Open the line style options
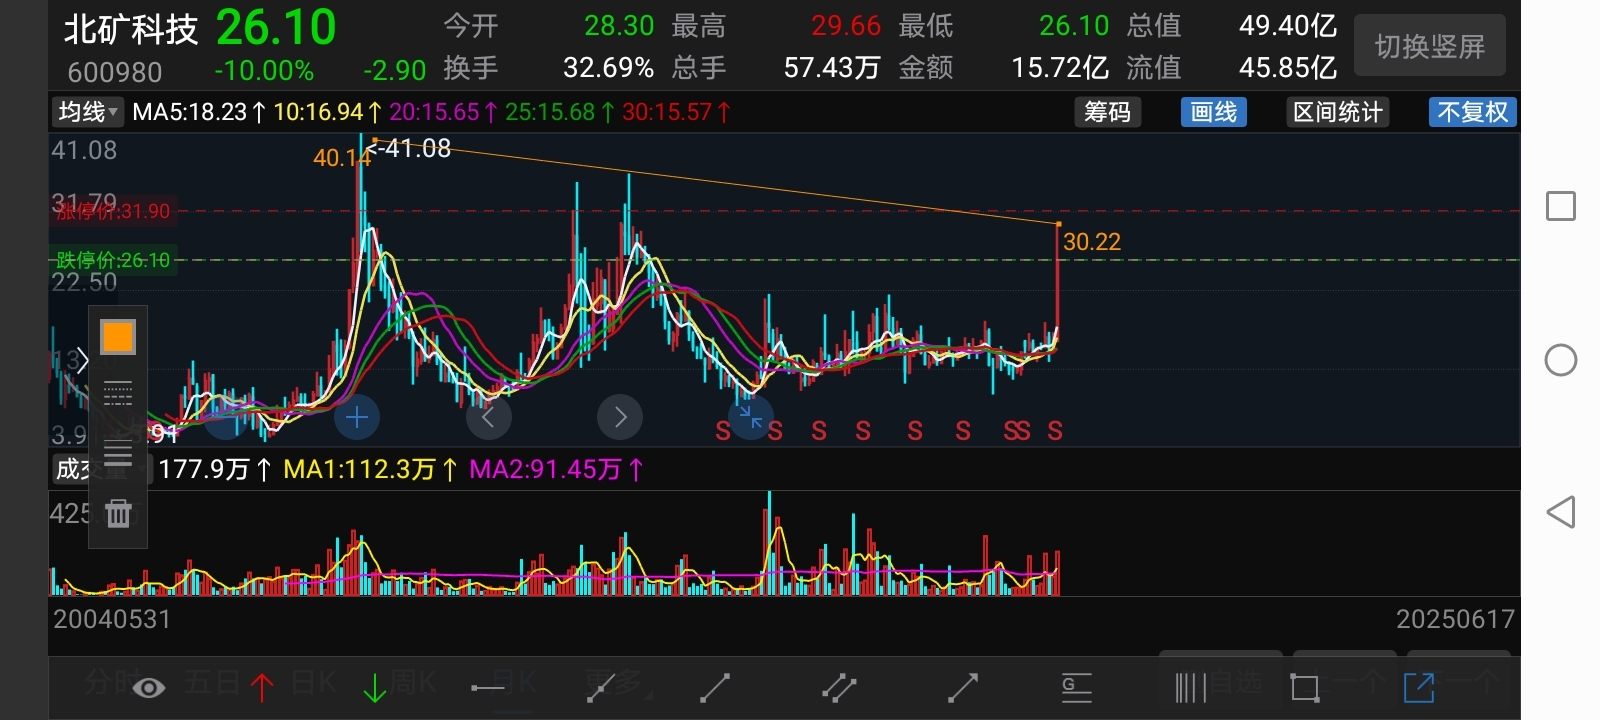The width and height of the screenshot is (1600, 720). coord(118,394)
